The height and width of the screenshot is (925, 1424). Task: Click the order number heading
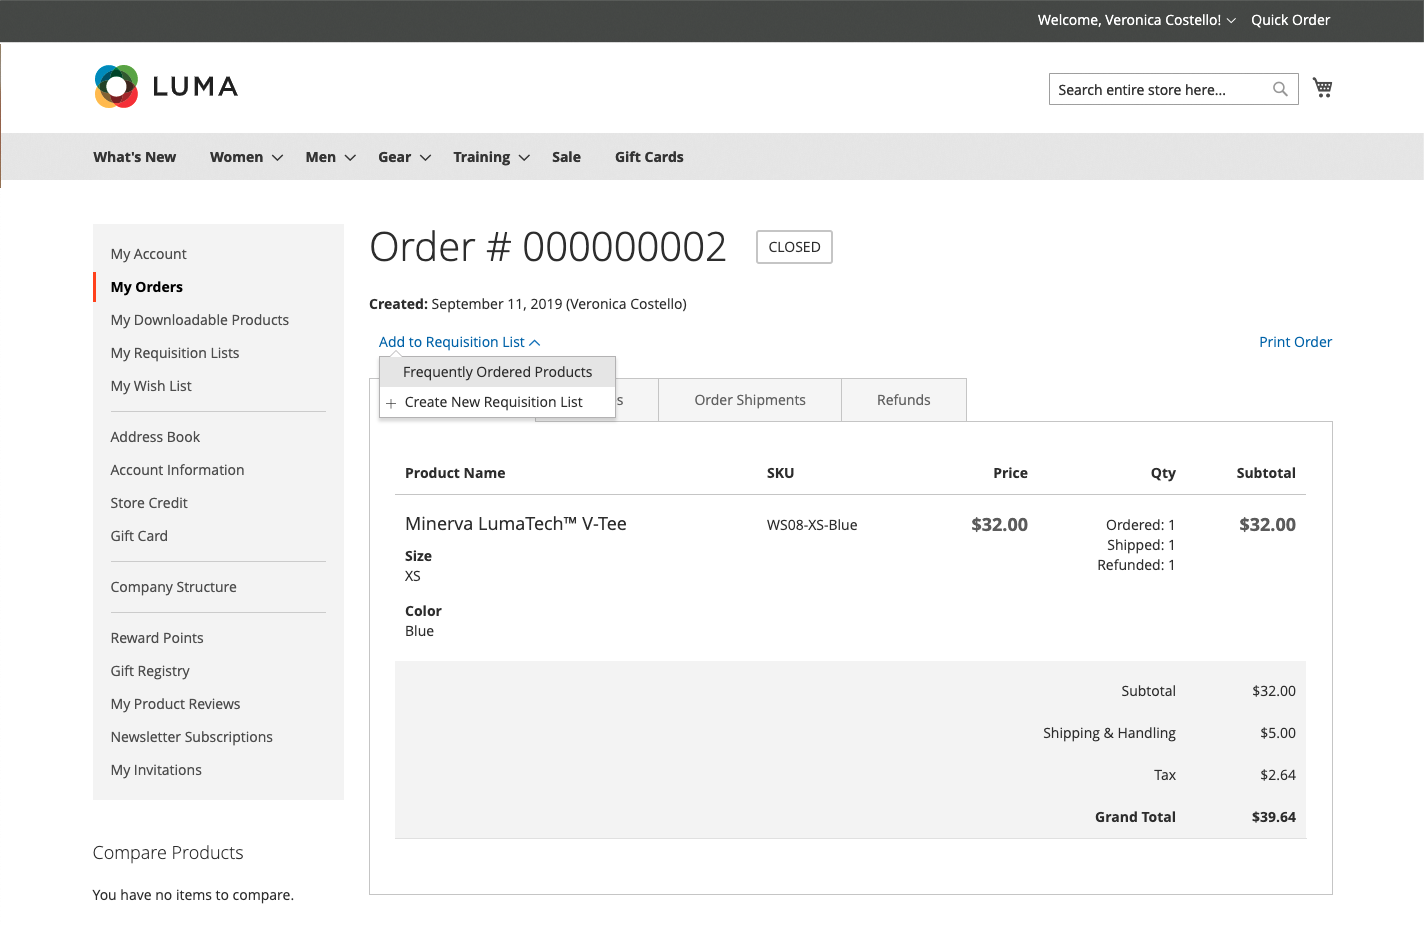[x=548, y=247]
